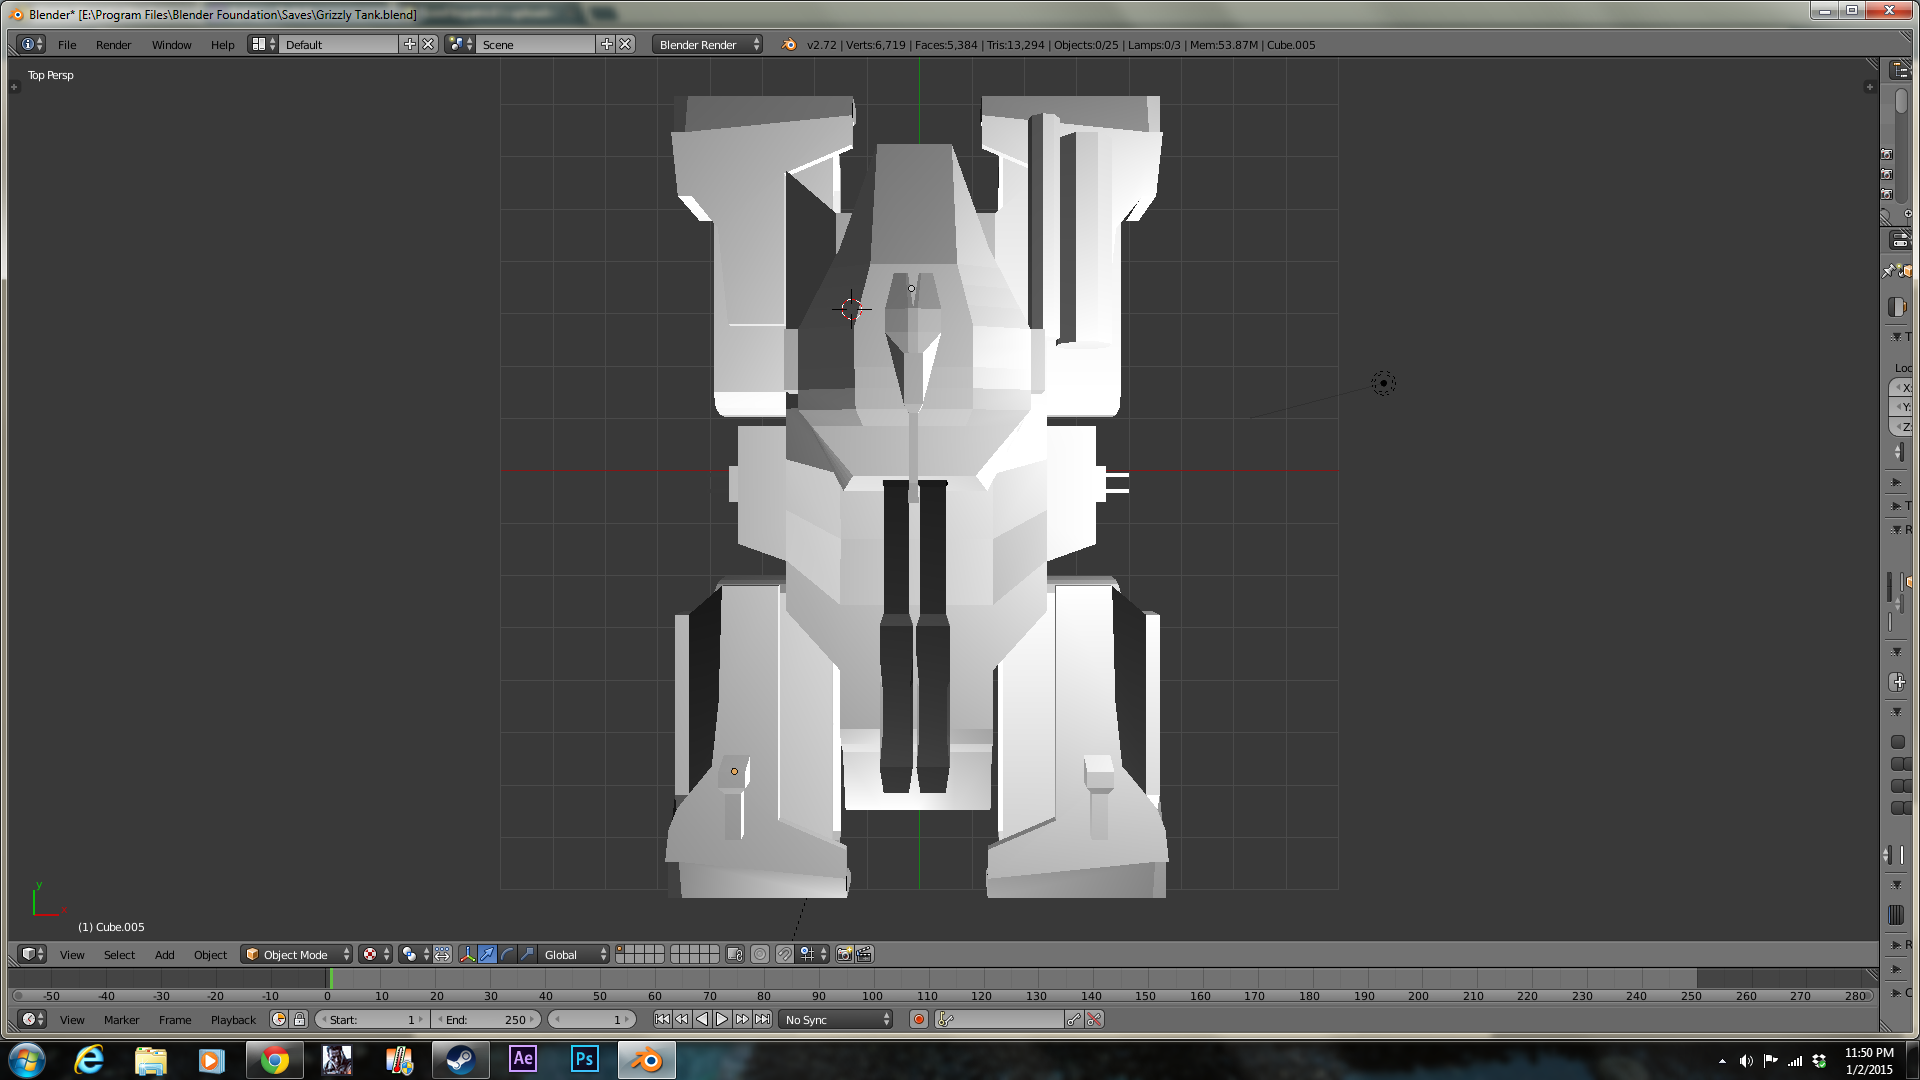Toggle use preview range clock icon
This screenshot has height=1080, width=1920.
[279, 1019]
